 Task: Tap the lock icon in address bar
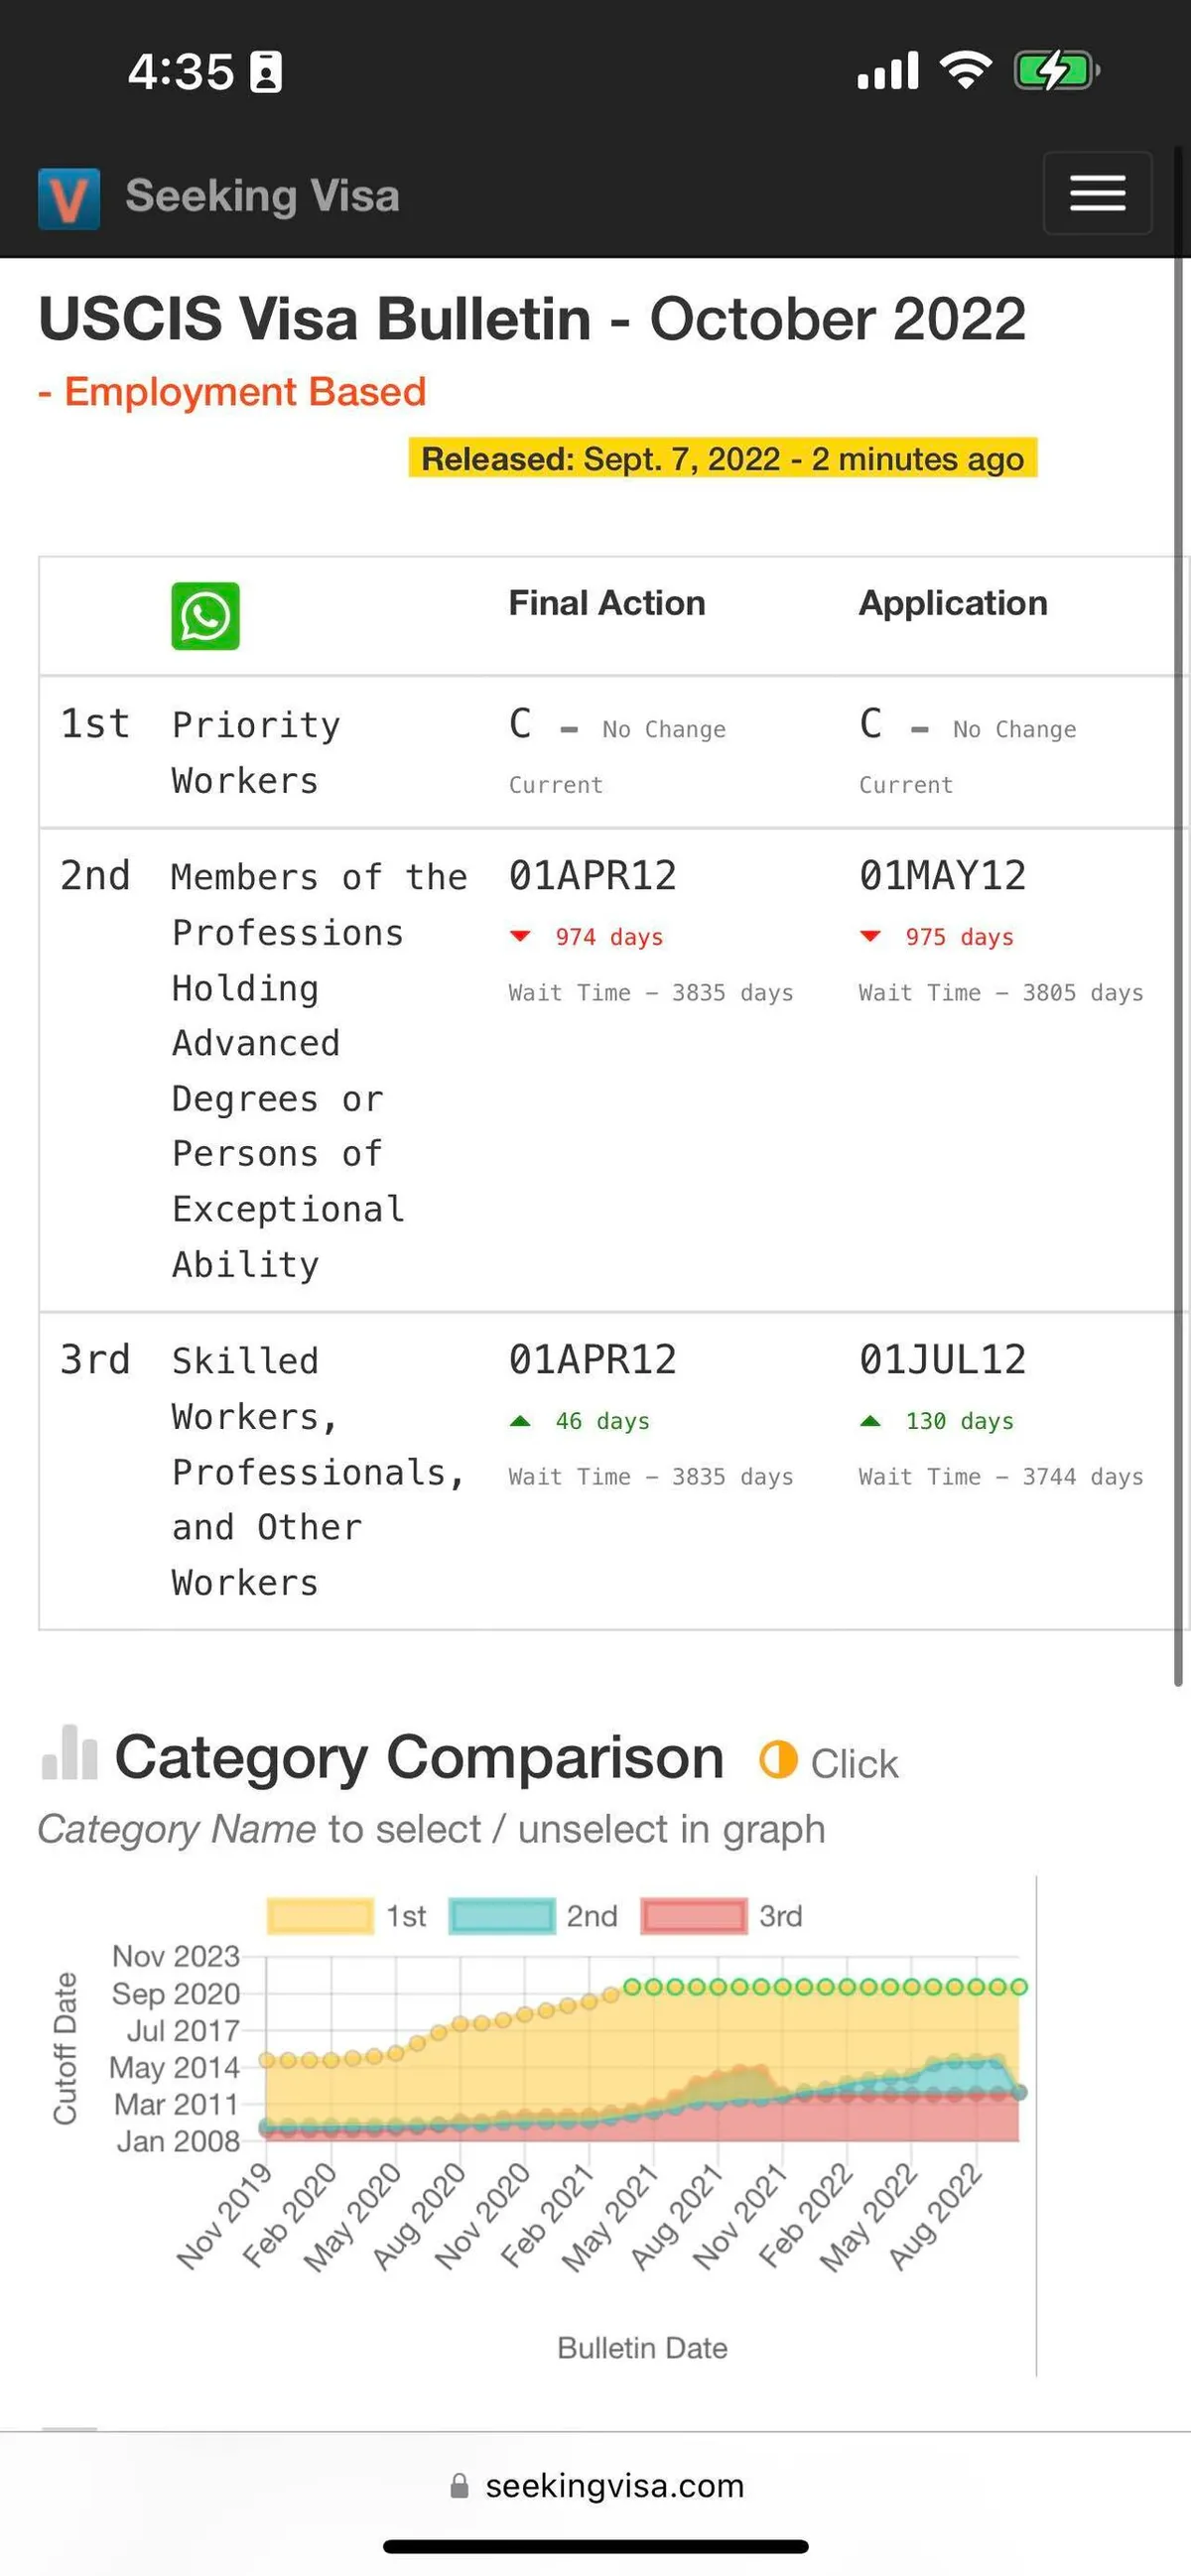(x=459, y=2485)
